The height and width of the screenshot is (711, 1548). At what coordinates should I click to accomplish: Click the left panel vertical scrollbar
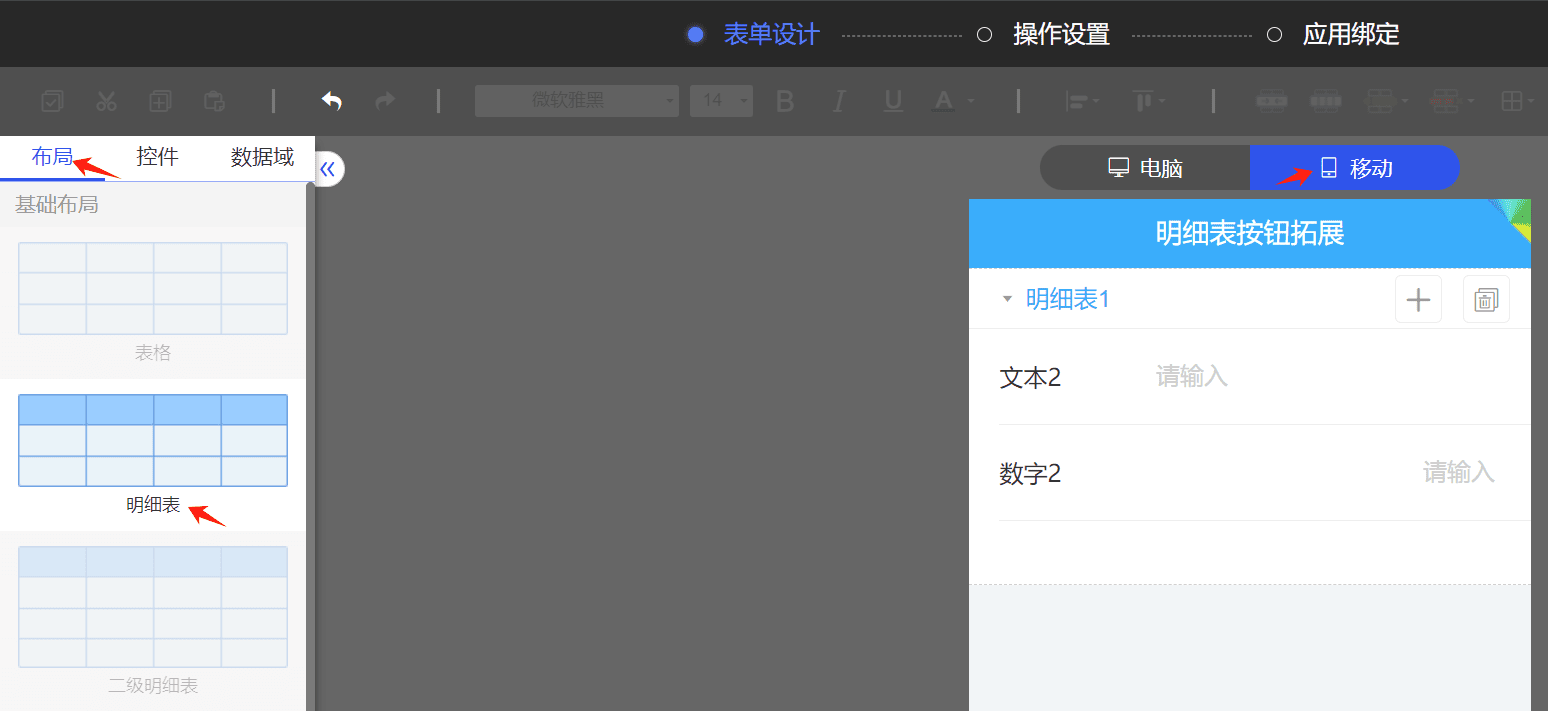coord(310,445)
